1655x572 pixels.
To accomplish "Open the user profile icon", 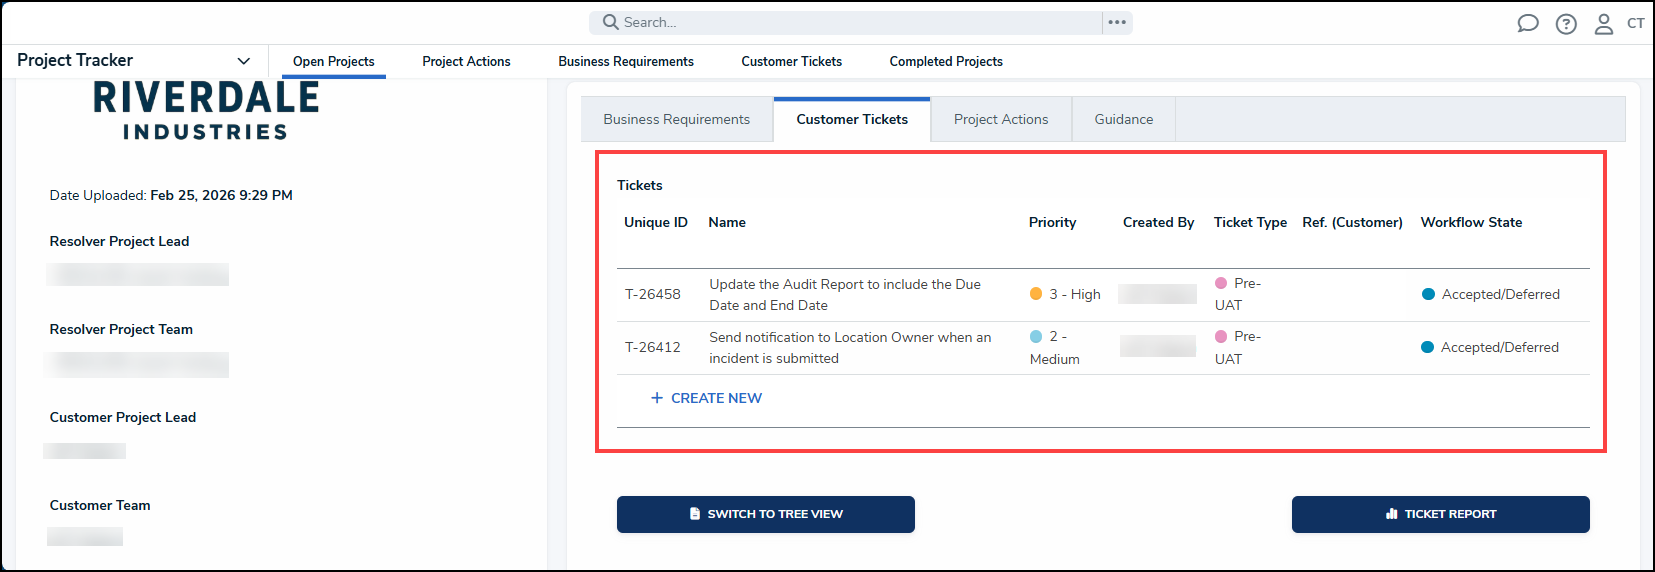I will (1604, 24).
